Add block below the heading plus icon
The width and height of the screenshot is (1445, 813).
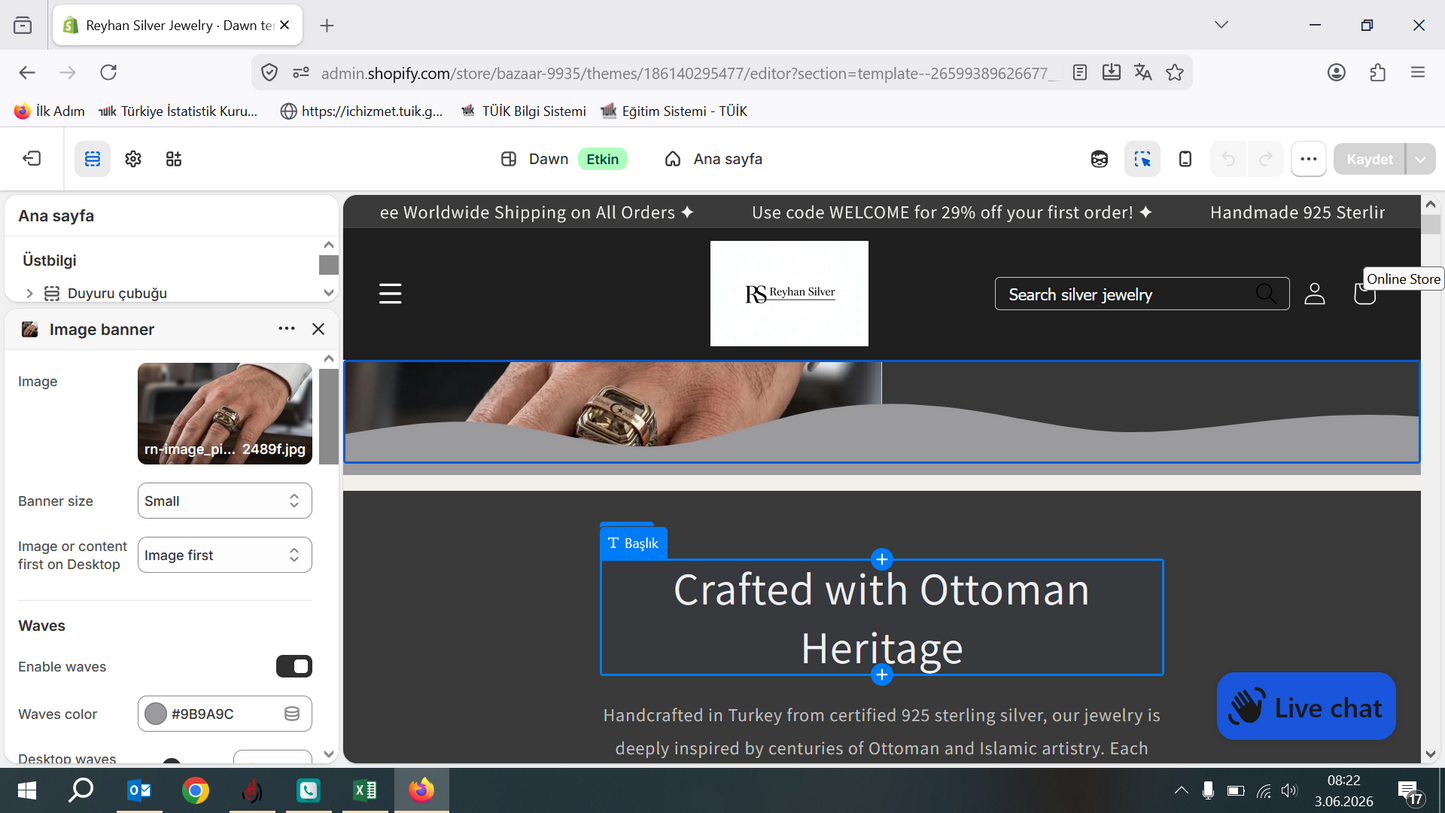tap(881, 675)
